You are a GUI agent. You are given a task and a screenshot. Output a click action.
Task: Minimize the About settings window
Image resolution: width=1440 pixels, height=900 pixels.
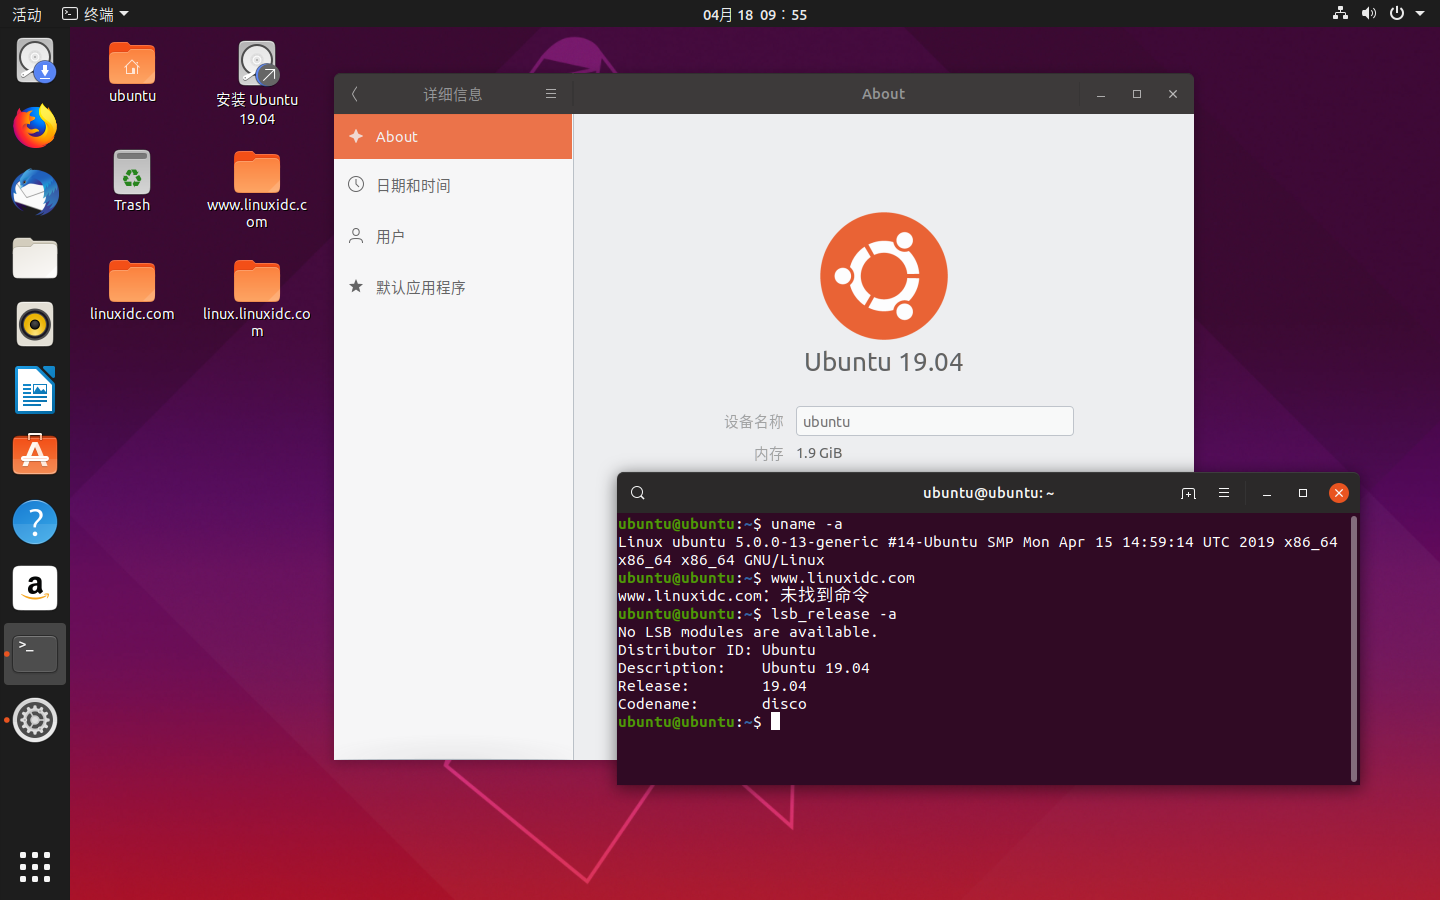(1101, 94)
